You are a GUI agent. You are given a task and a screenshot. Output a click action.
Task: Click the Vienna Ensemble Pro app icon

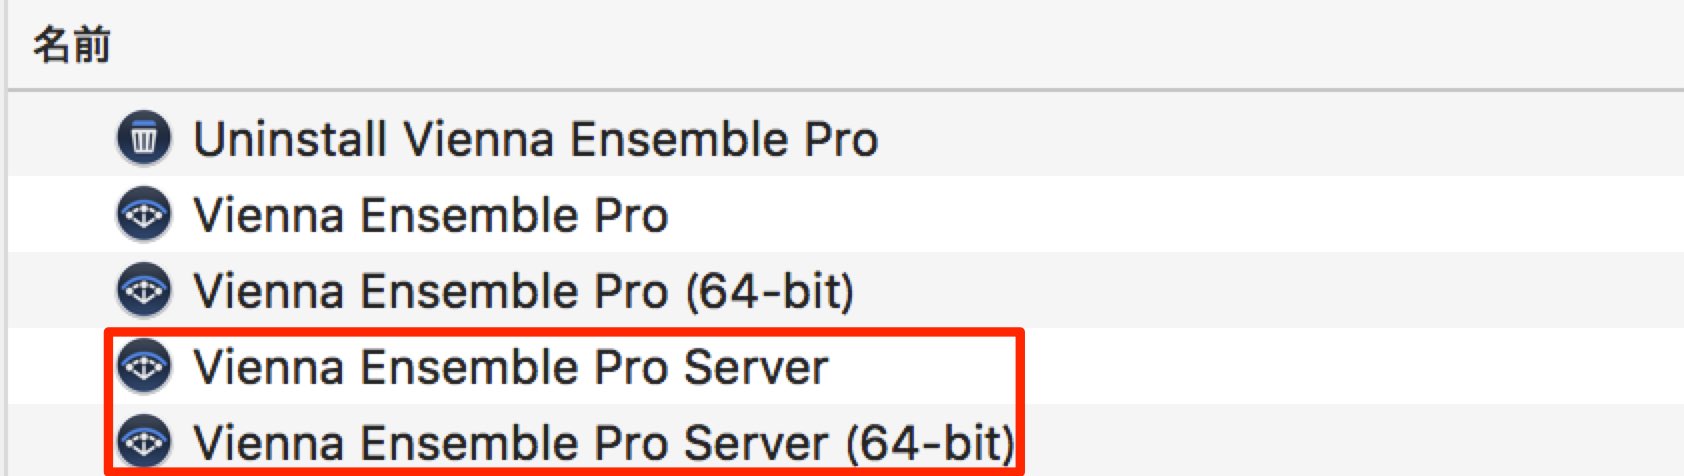(x=144, y=214)
